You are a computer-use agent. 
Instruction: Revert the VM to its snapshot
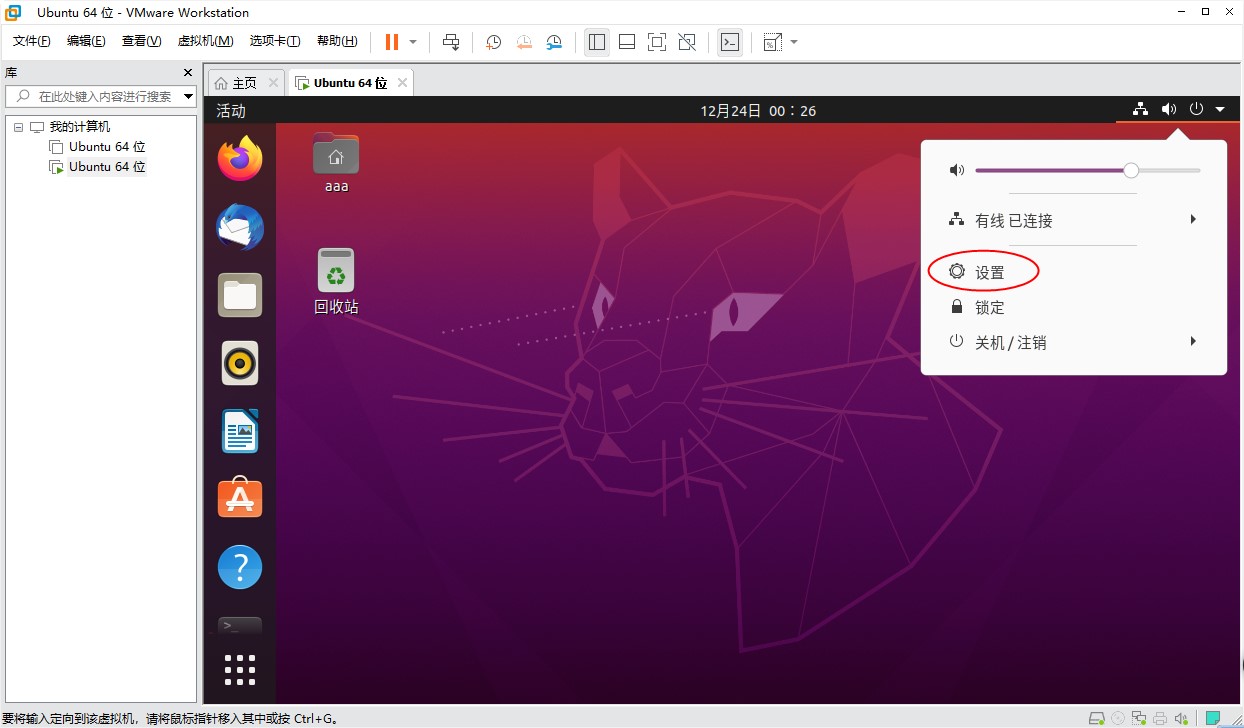523,42
